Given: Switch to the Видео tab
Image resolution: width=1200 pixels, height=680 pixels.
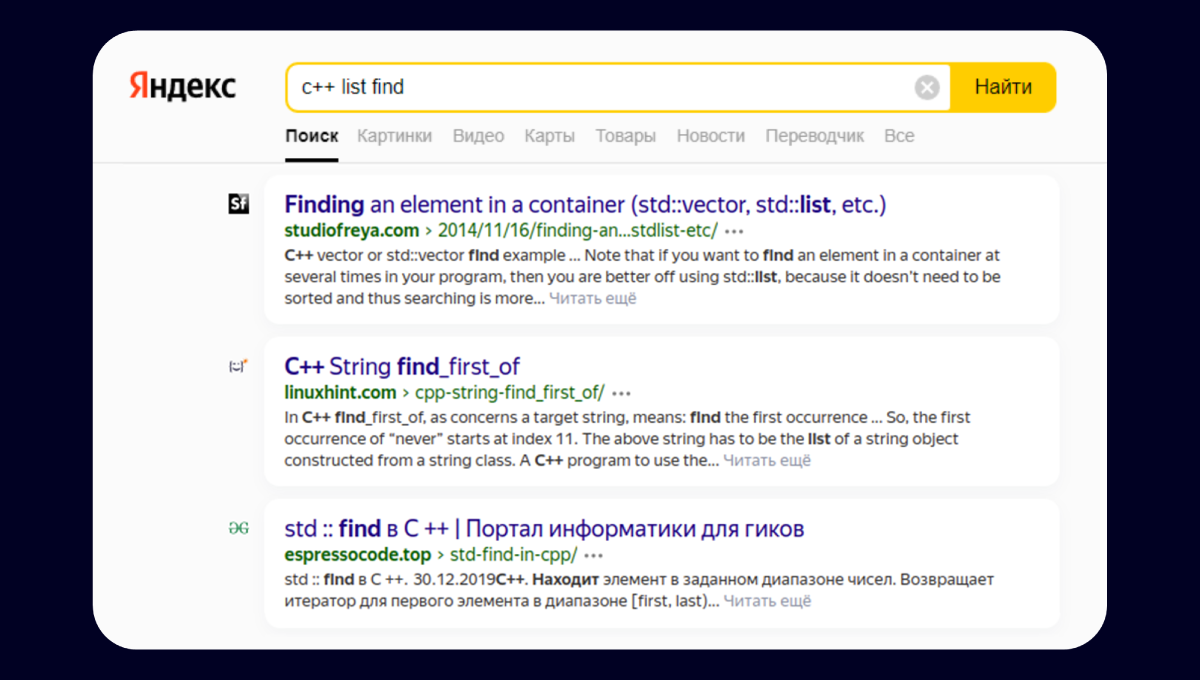Looking at the screenshot, I should point(478,136).
